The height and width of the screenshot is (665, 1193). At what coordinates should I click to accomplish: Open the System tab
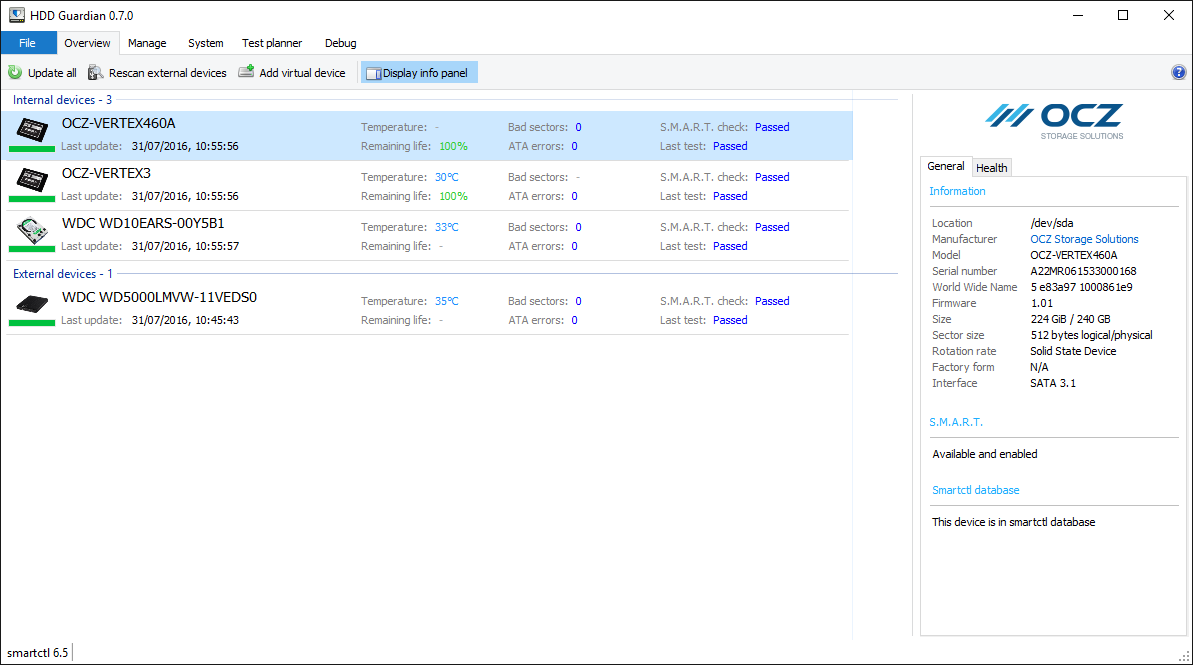click(205, 43)
